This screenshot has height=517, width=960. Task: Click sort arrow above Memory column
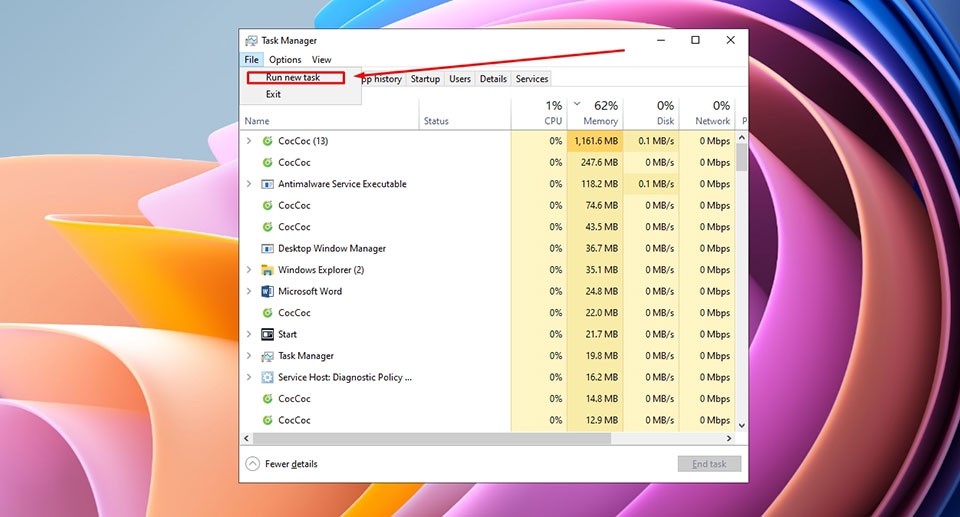(x=577, y=104)
